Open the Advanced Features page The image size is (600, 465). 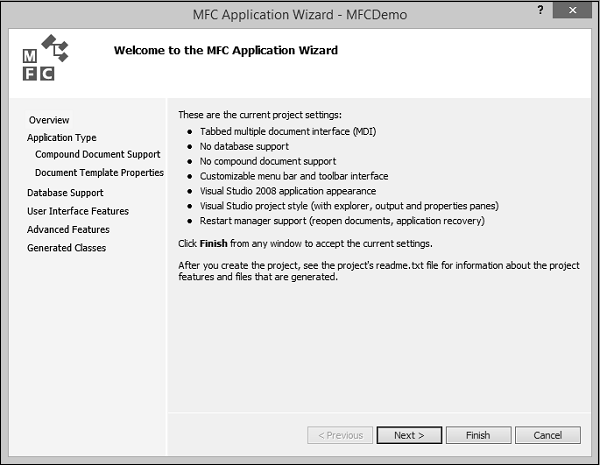(x=68, y=229)
